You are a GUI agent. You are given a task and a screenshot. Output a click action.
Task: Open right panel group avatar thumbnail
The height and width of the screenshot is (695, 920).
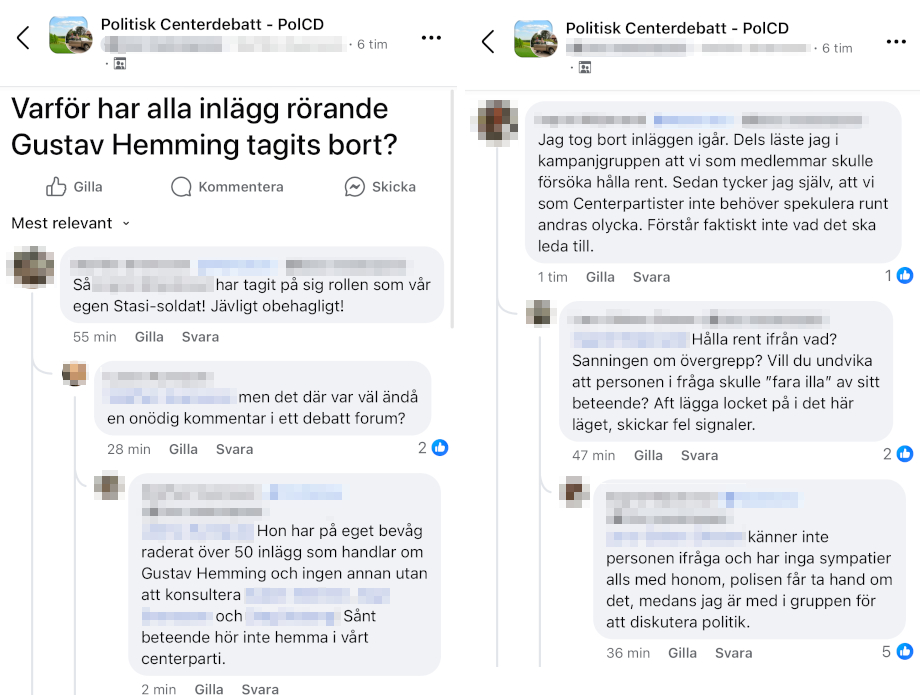point(535,39)
